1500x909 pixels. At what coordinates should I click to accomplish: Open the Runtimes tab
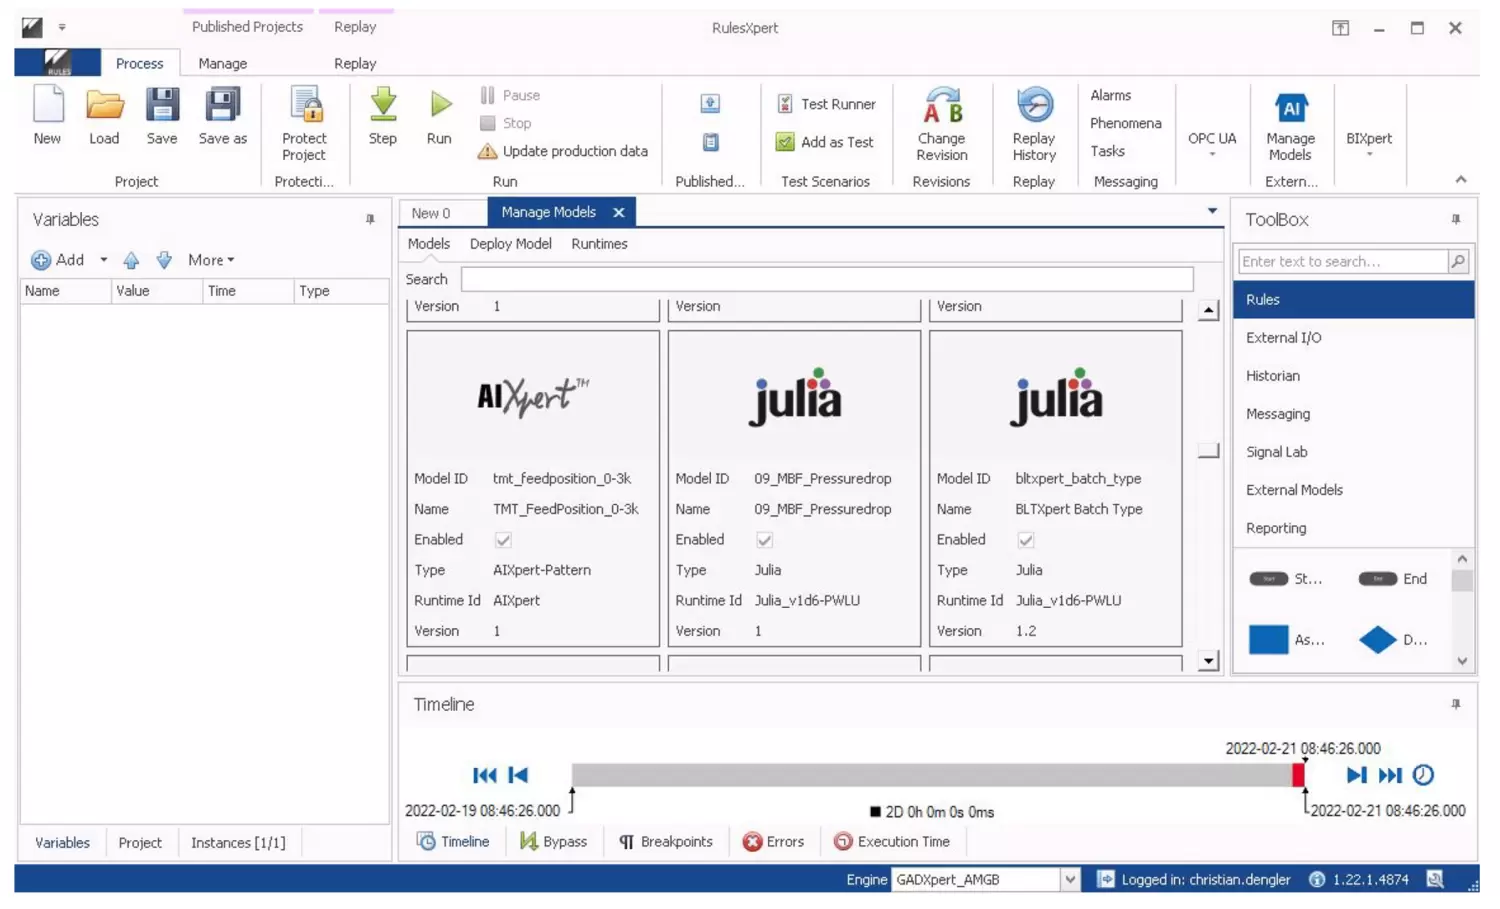pos(599,244)
